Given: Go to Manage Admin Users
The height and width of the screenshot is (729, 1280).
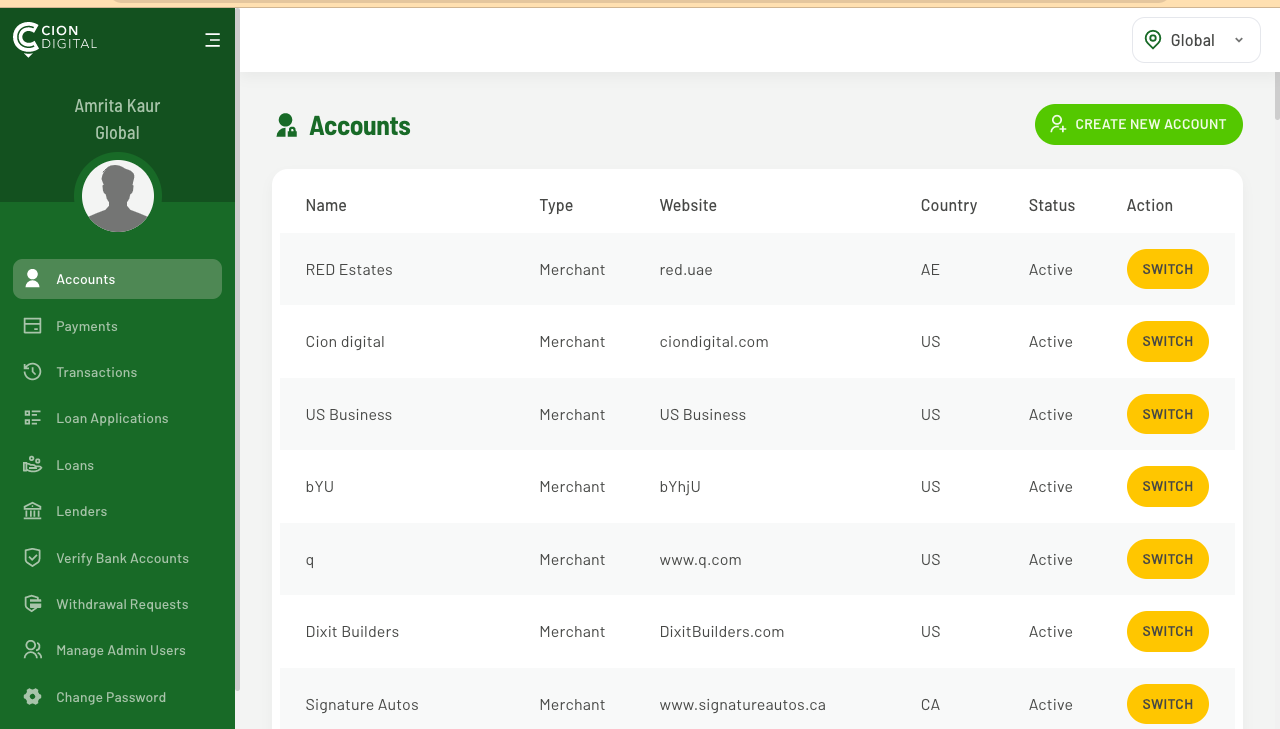Looking at the screenshot, I should coord(120,650).
